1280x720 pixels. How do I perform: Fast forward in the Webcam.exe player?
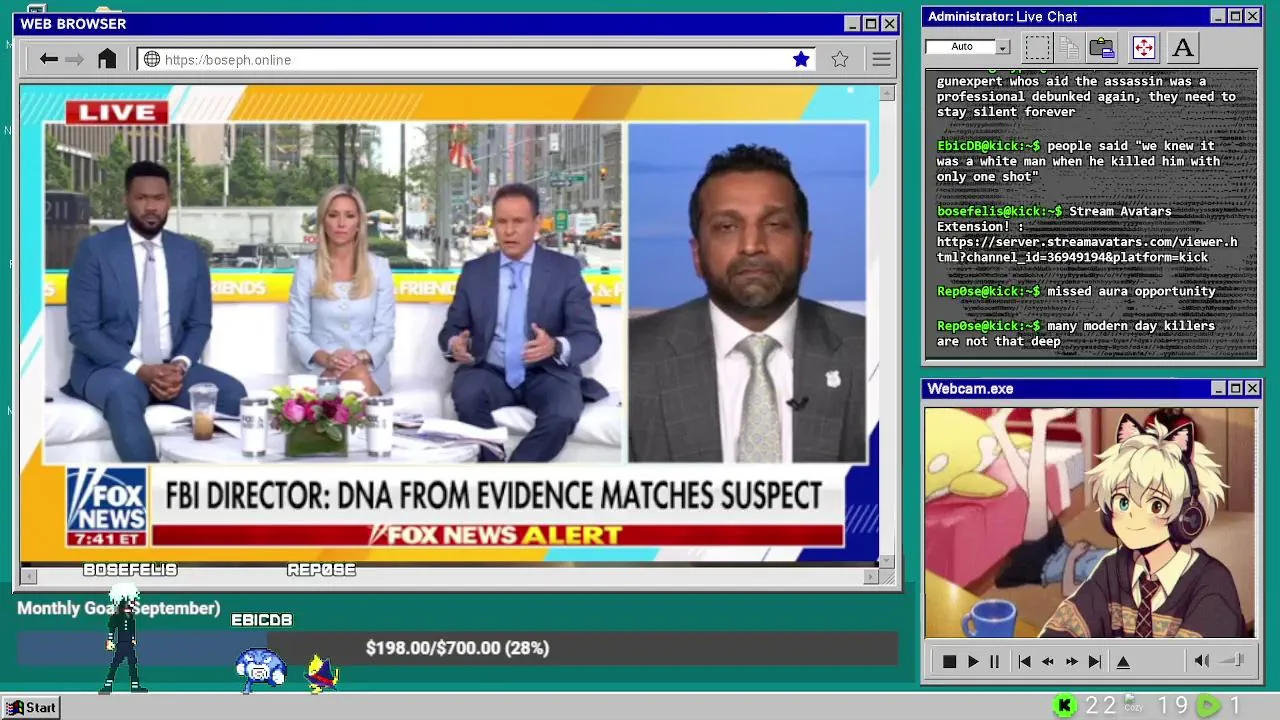click(x=1072, y=661)
